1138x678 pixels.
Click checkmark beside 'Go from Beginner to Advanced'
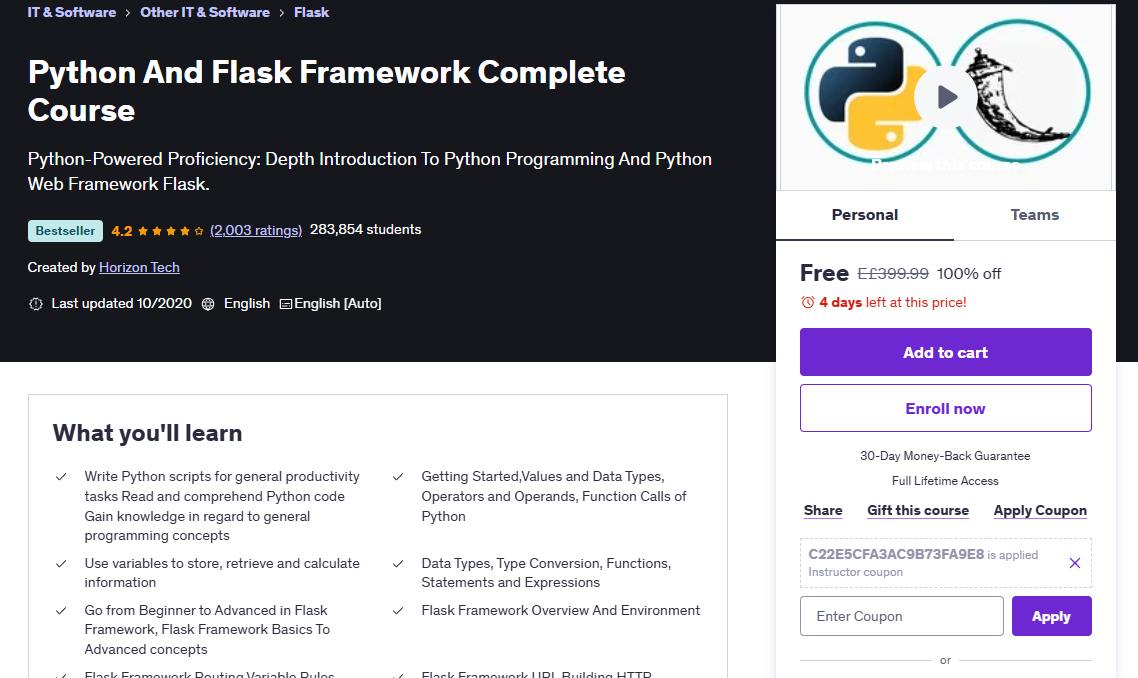pyautogui.click(x=62, y=610)
